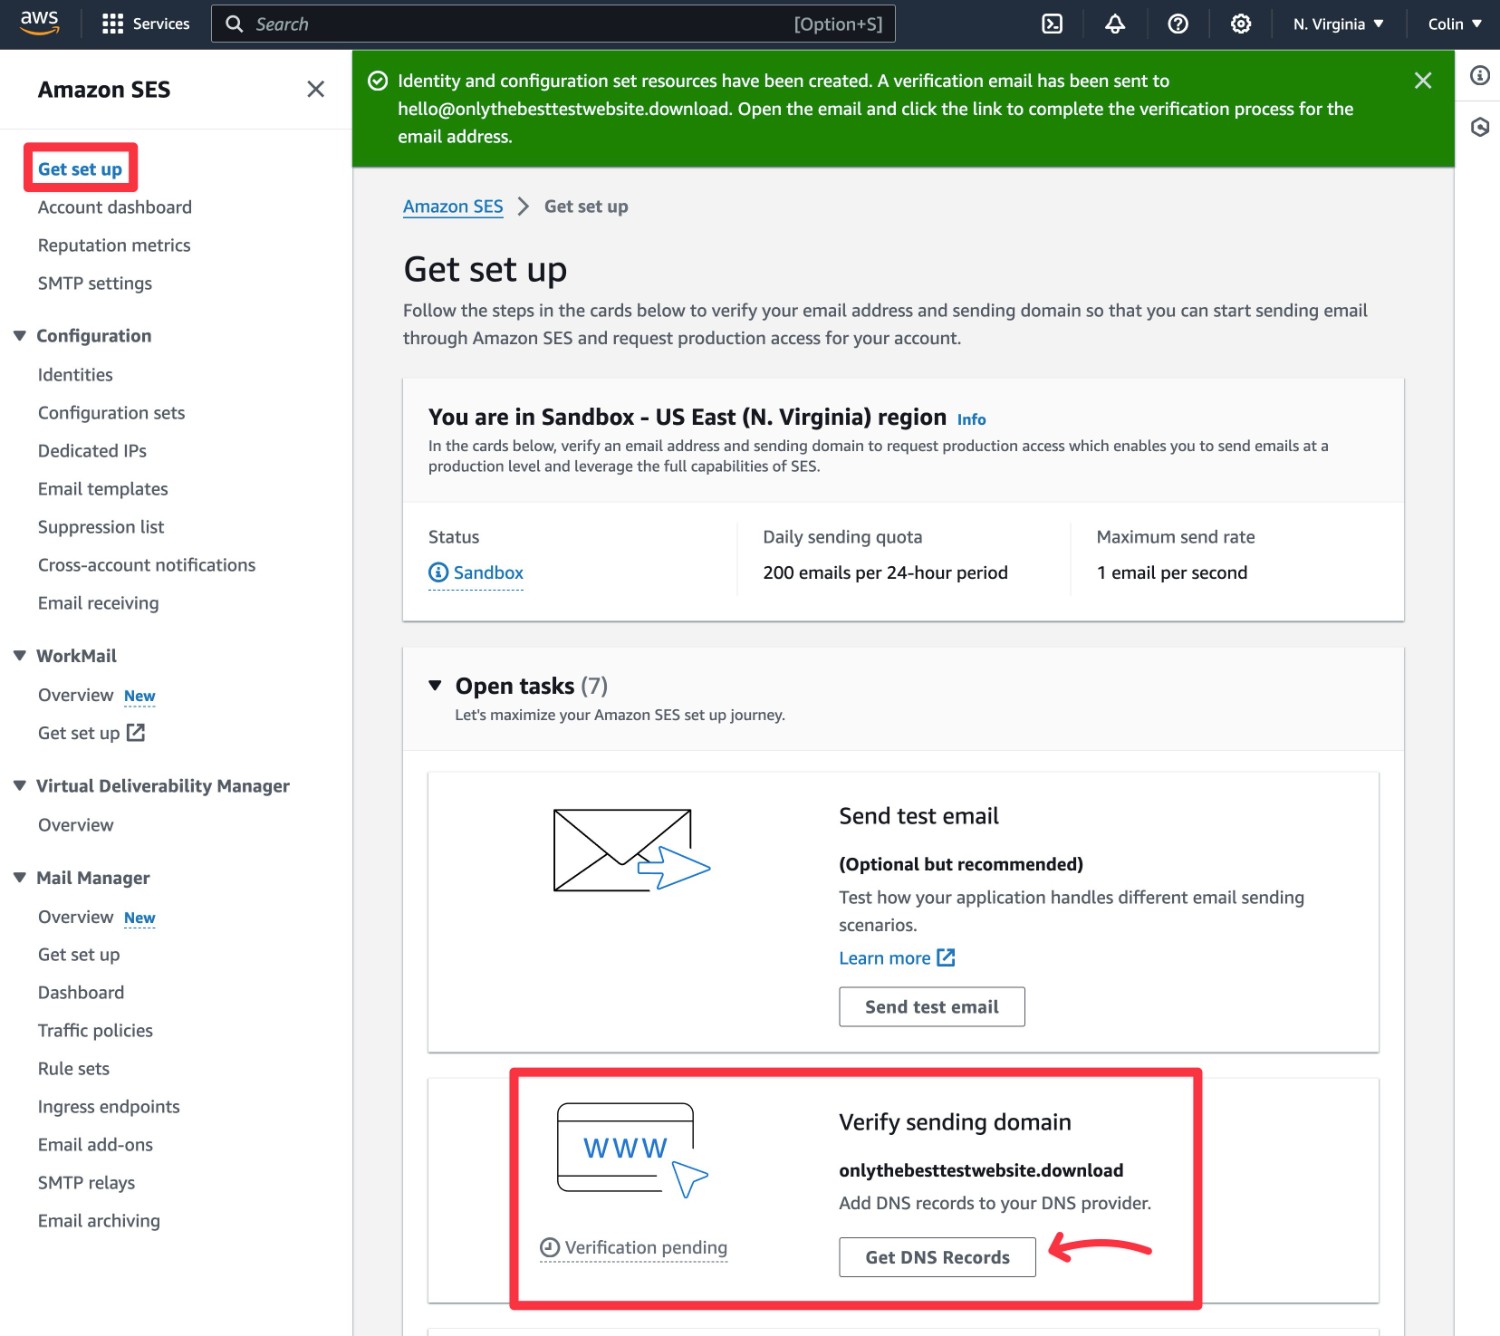This screenshot has height=1336, width=1500.
Task: Open Ingress endpoints
Action: [x=109, y=1106]
